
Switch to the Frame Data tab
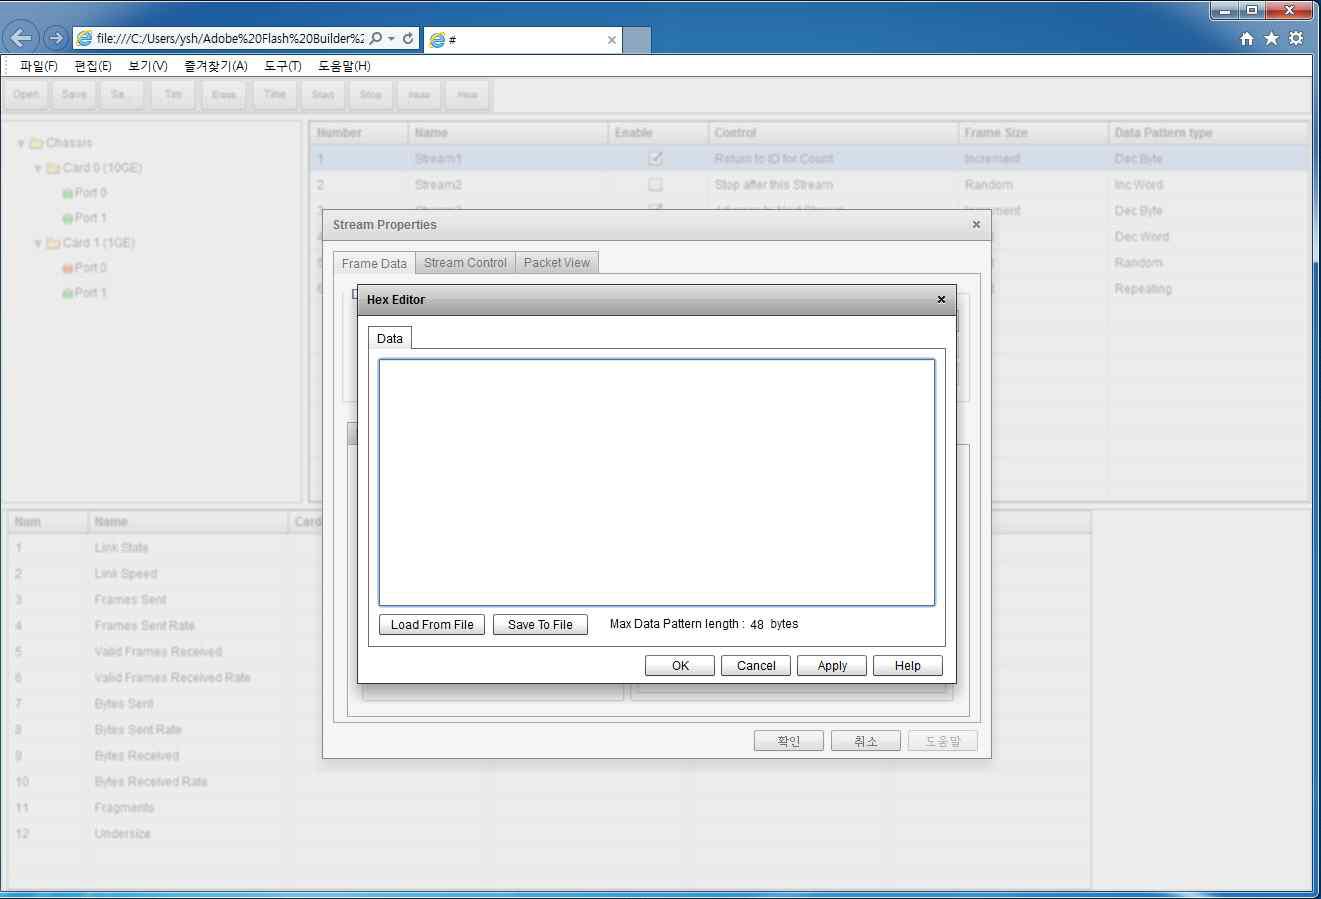click(x=374, y=263)
